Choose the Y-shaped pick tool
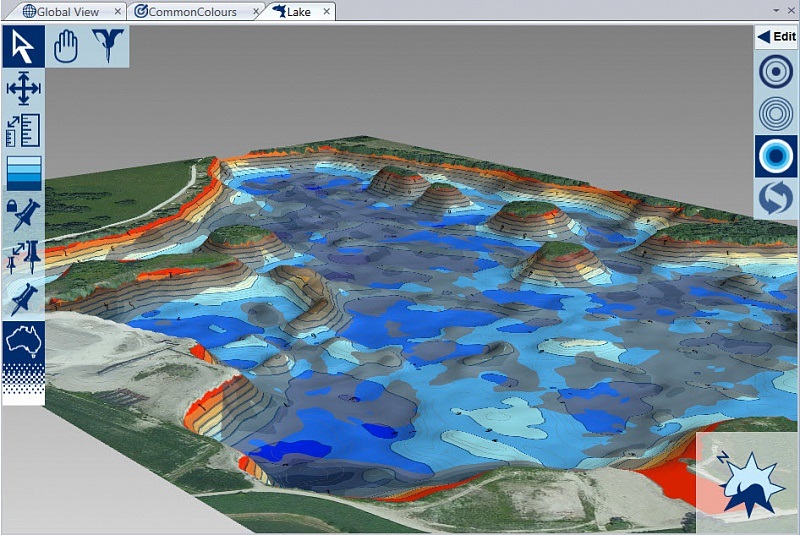This screenshot has height=535, width=800. click(108, 46)
